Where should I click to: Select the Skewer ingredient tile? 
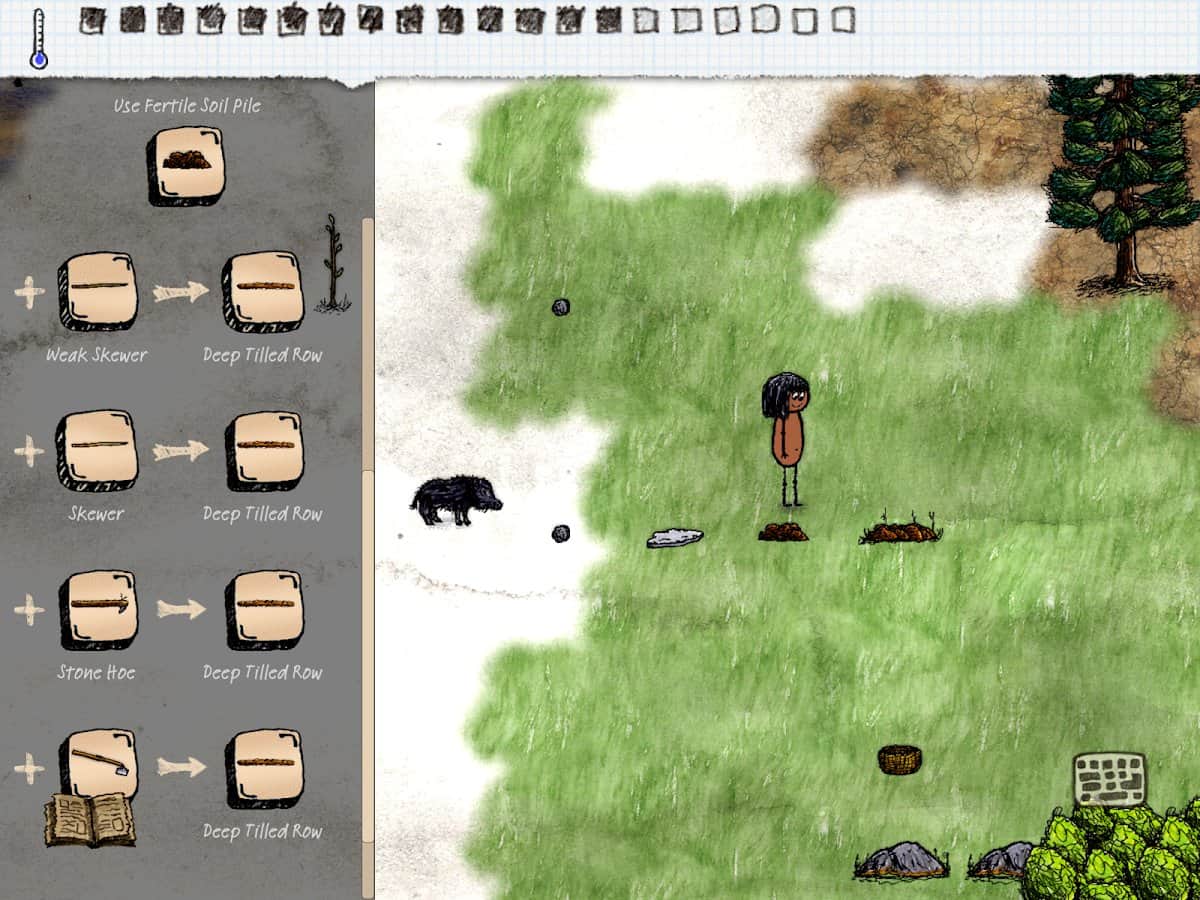point(96,449)
